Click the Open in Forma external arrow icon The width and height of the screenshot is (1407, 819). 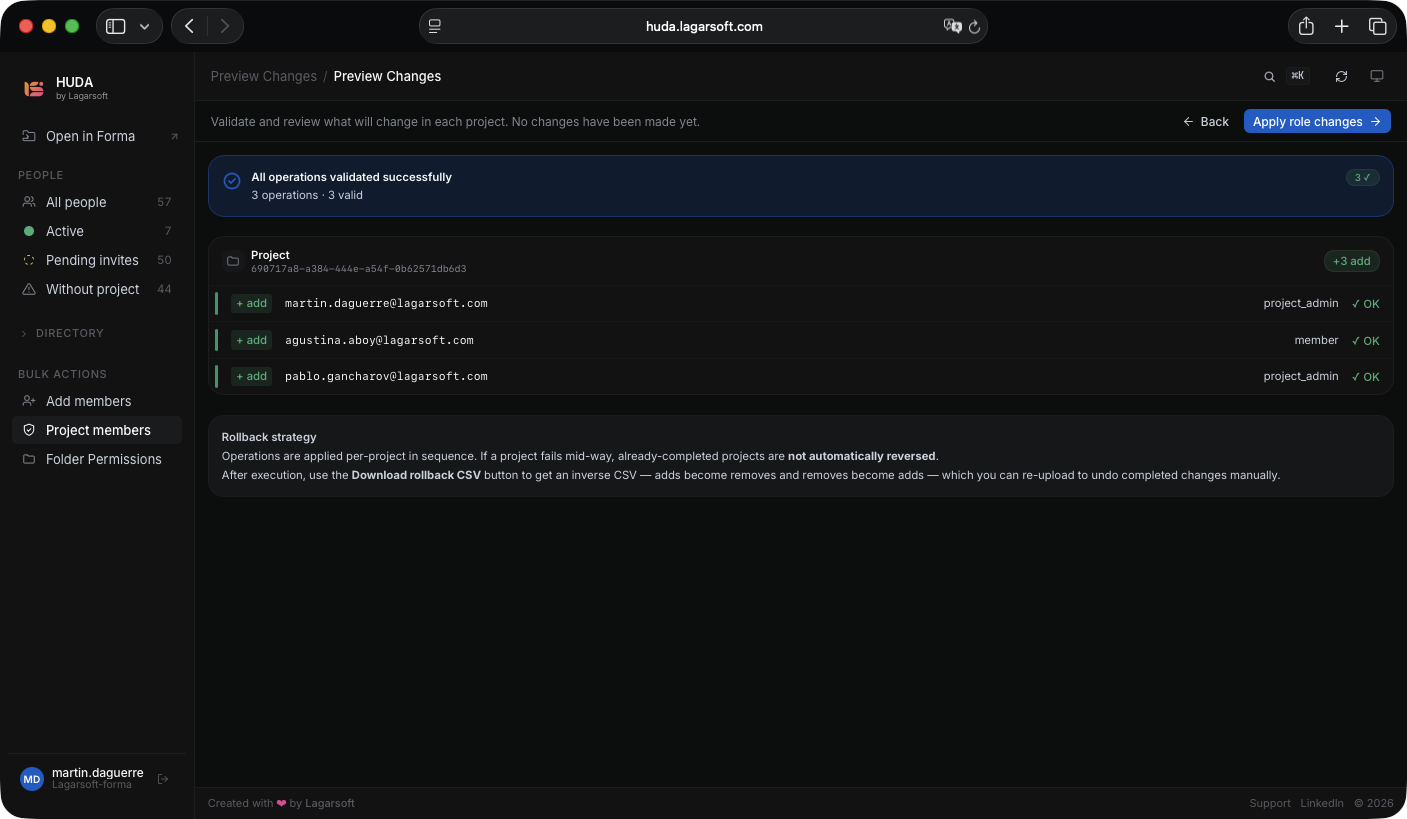[174, 137]
